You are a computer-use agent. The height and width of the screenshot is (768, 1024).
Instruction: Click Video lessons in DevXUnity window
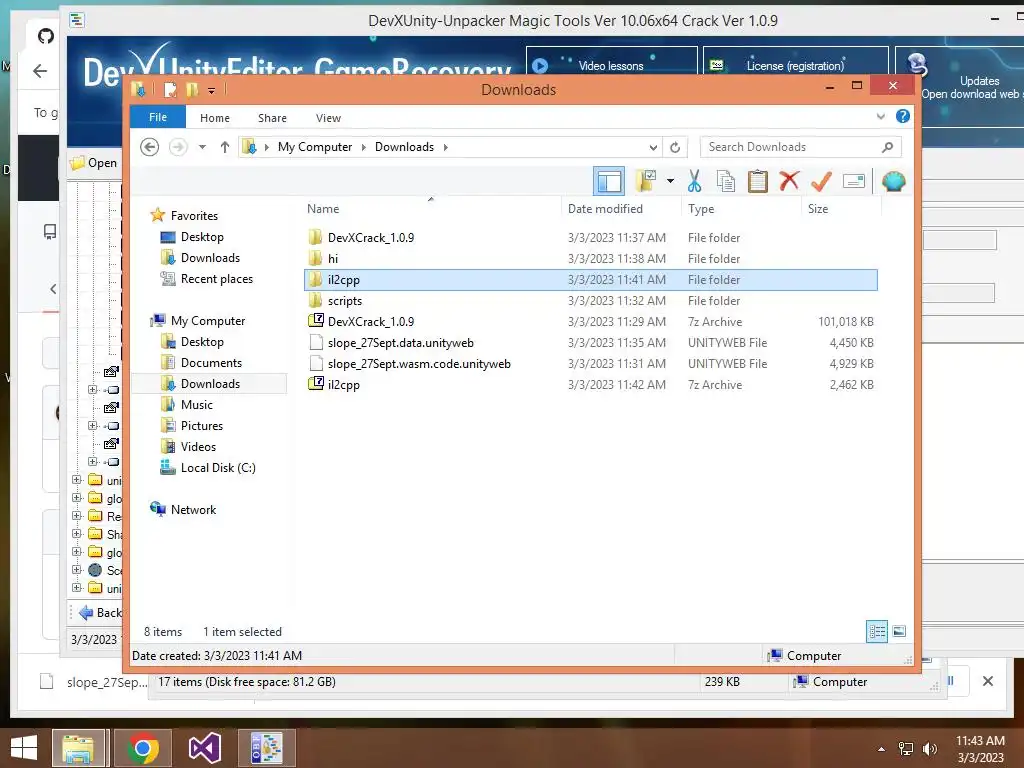tap(611, 65)
